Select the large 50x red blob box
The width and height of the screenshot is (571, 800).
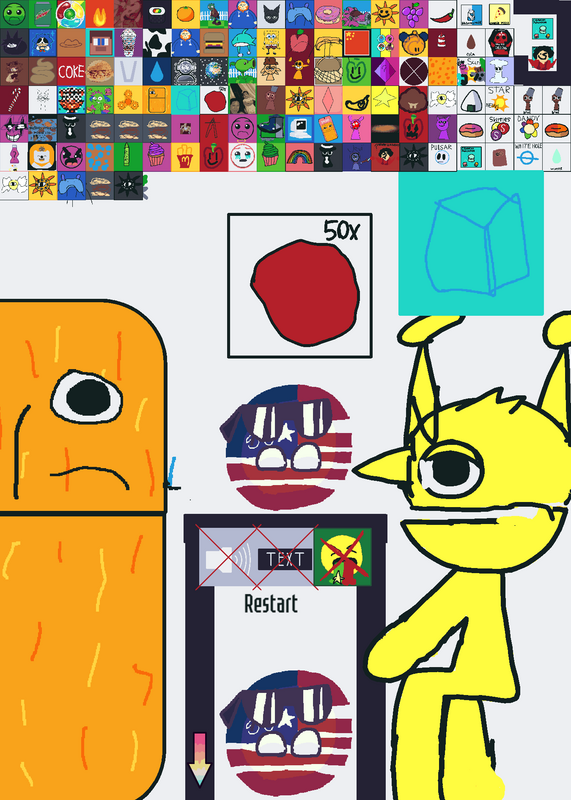pos(300,286)
